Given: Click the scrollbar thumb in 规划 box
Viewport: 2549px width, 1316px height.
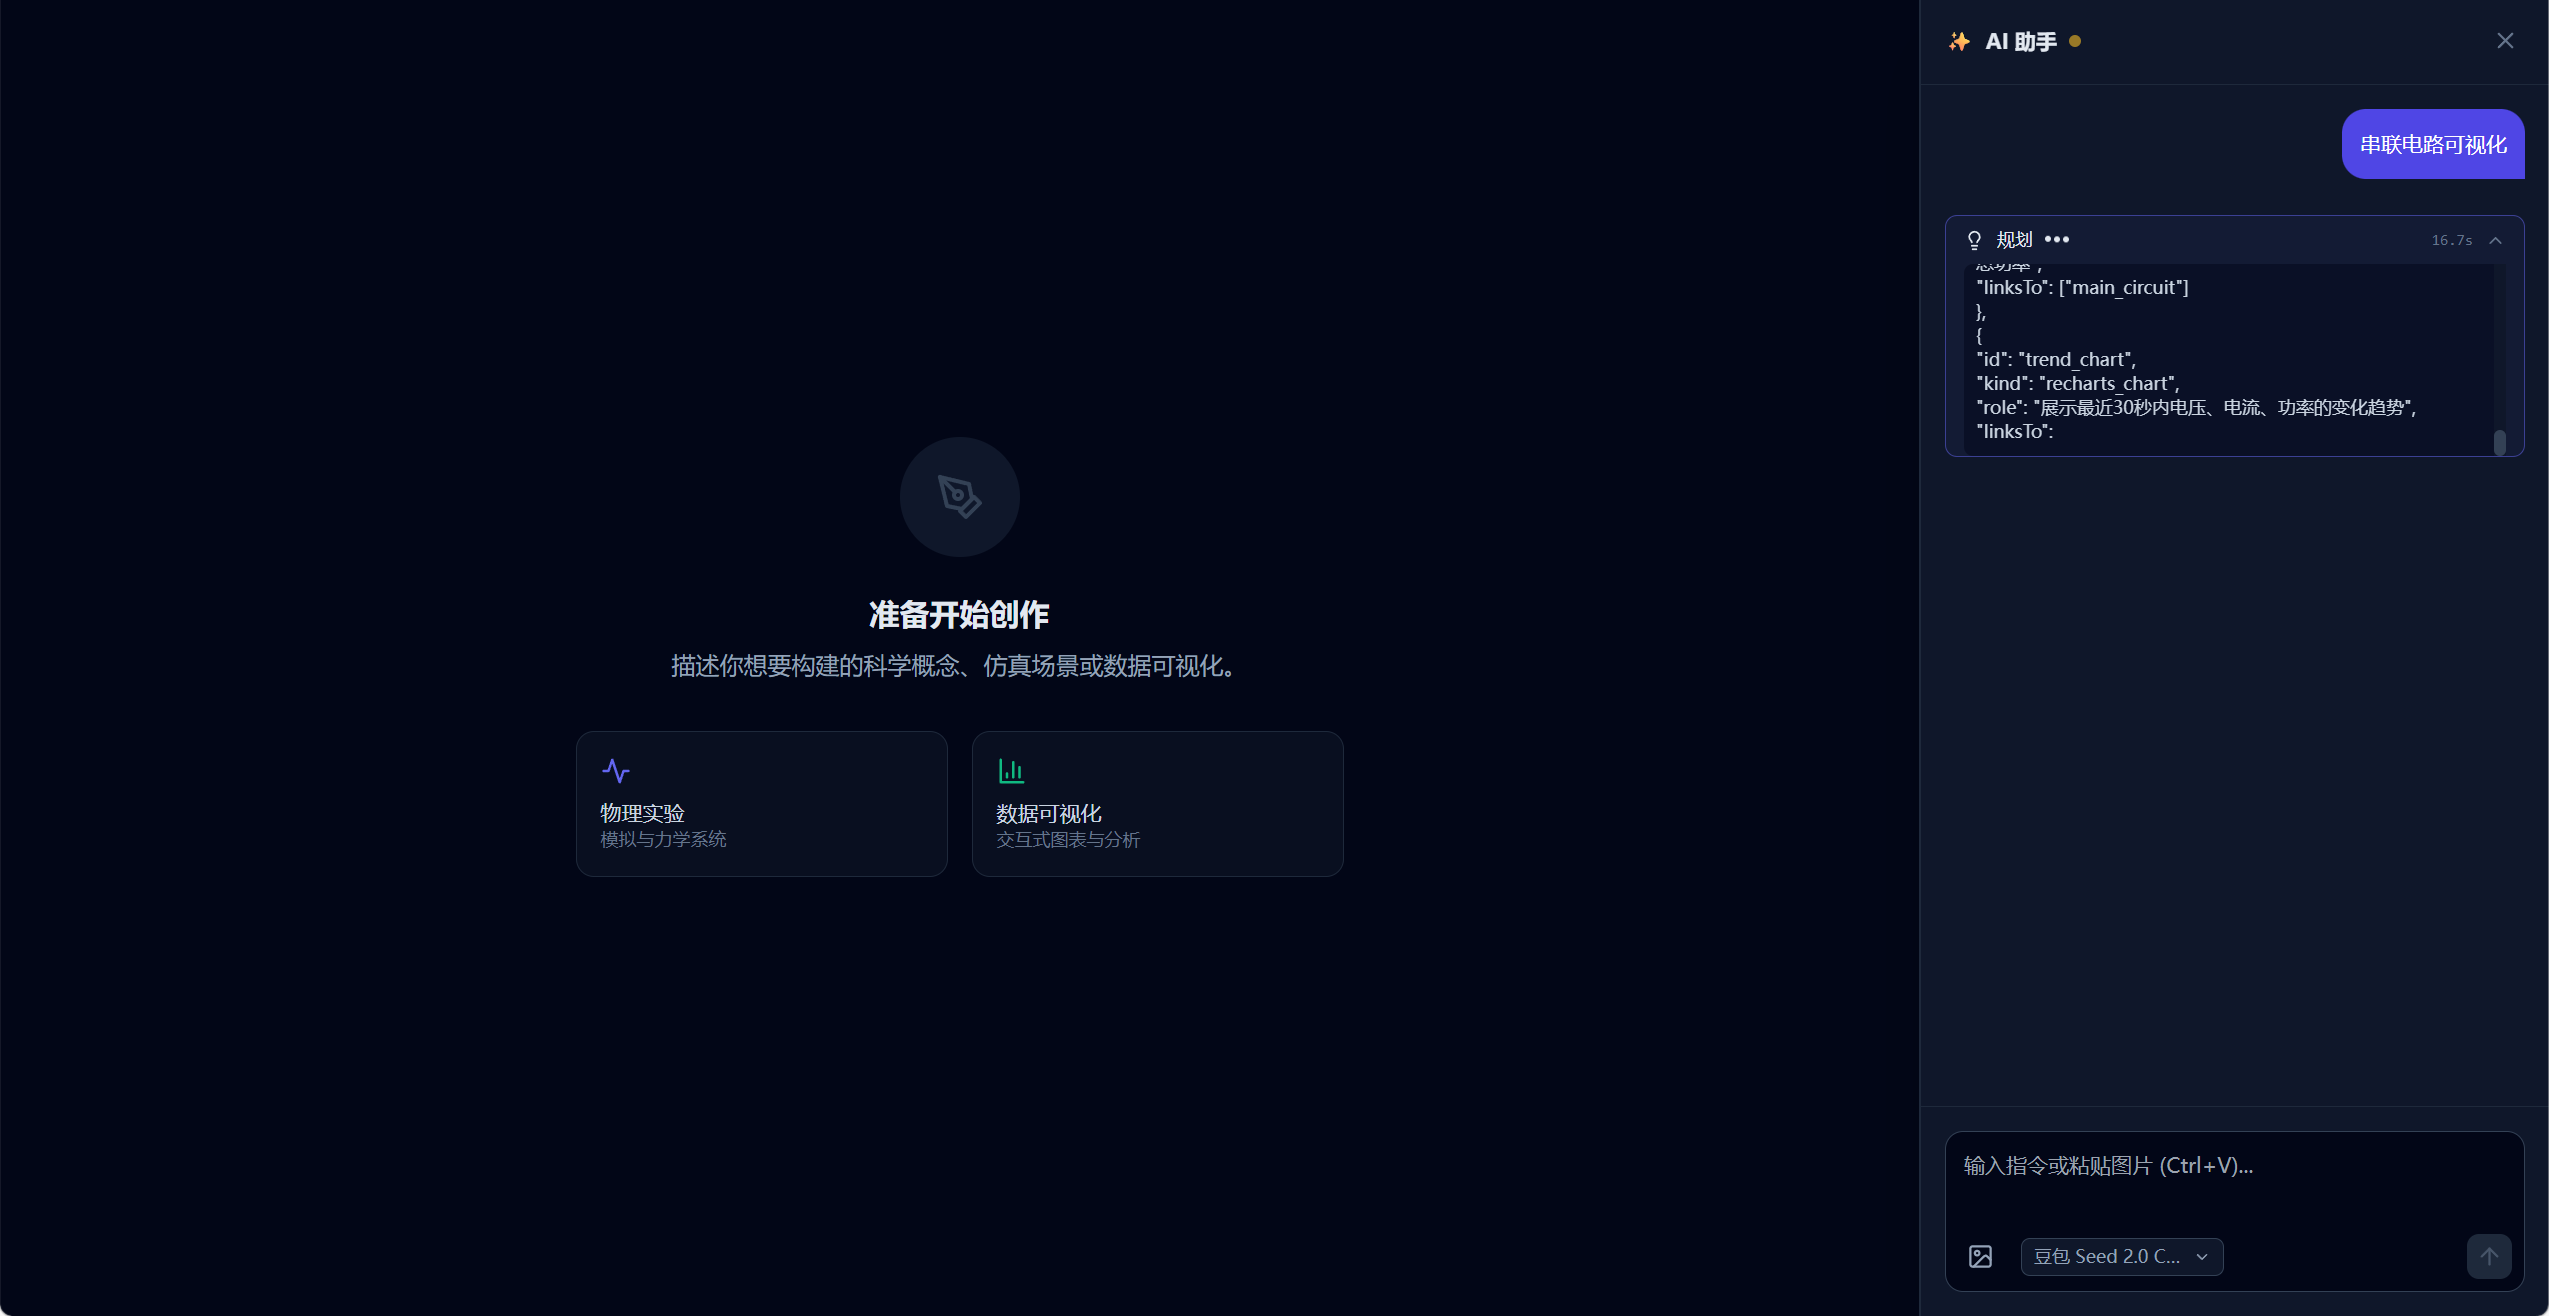Looking at the screenshot, I should (2499, 442).
